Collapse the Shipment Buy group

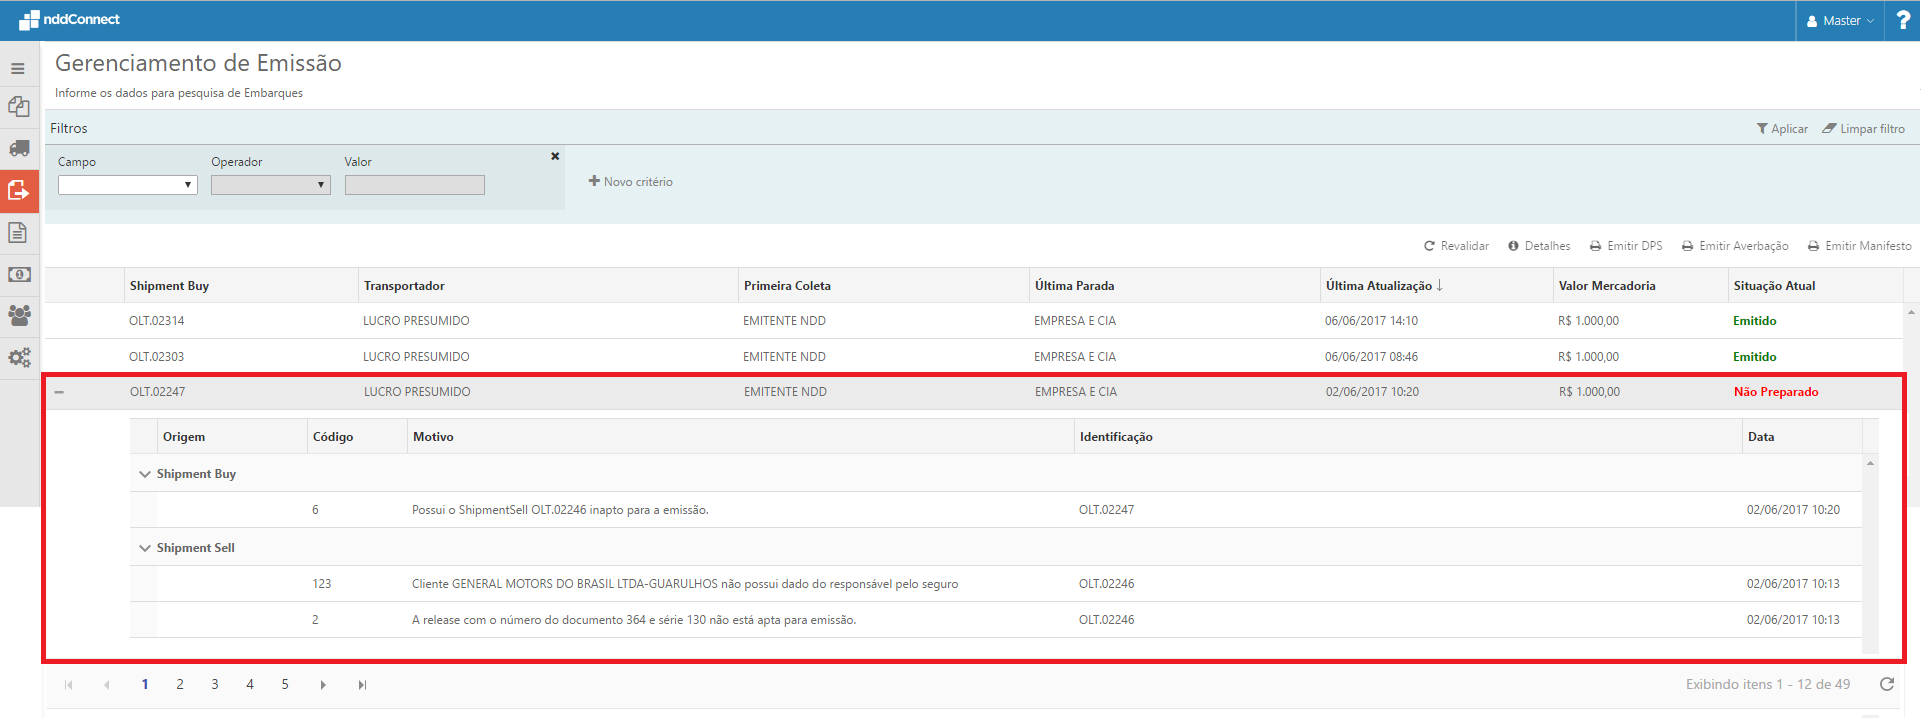tap(145, 474)
